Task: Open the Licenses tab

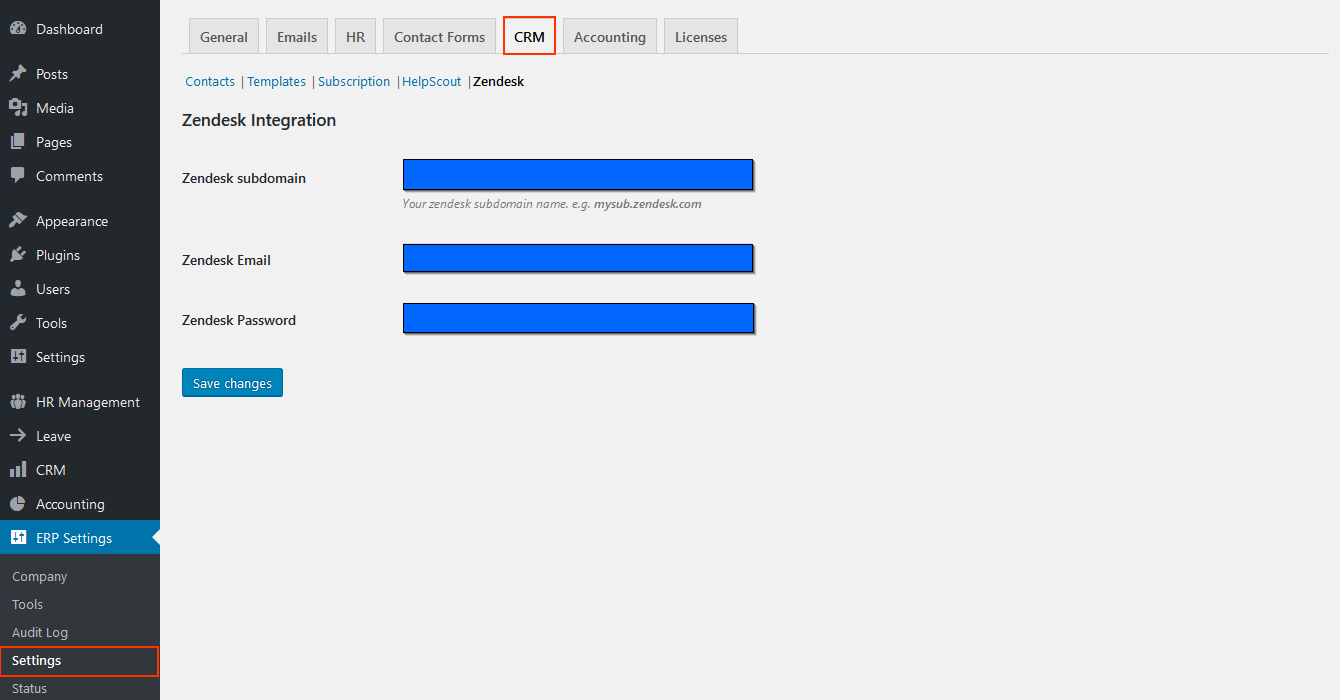Action: tap(701, 36)
